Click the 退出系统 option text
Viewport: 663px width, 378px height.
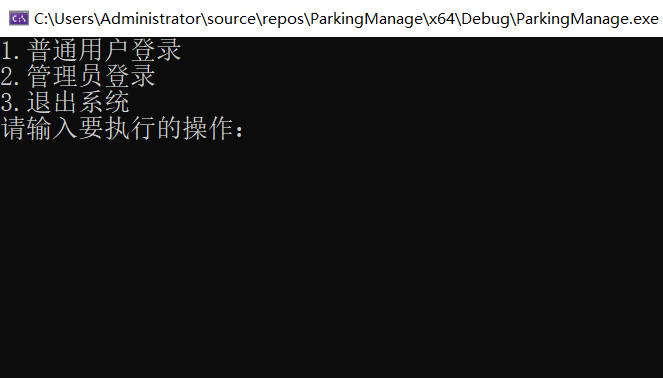click(x=78, y=102)
